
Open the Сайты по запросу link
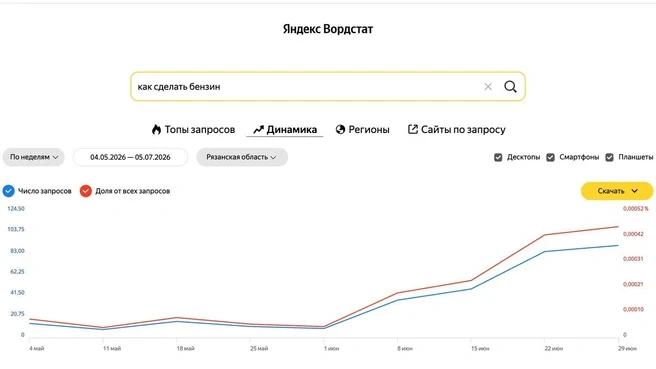(x=456, y=130)
